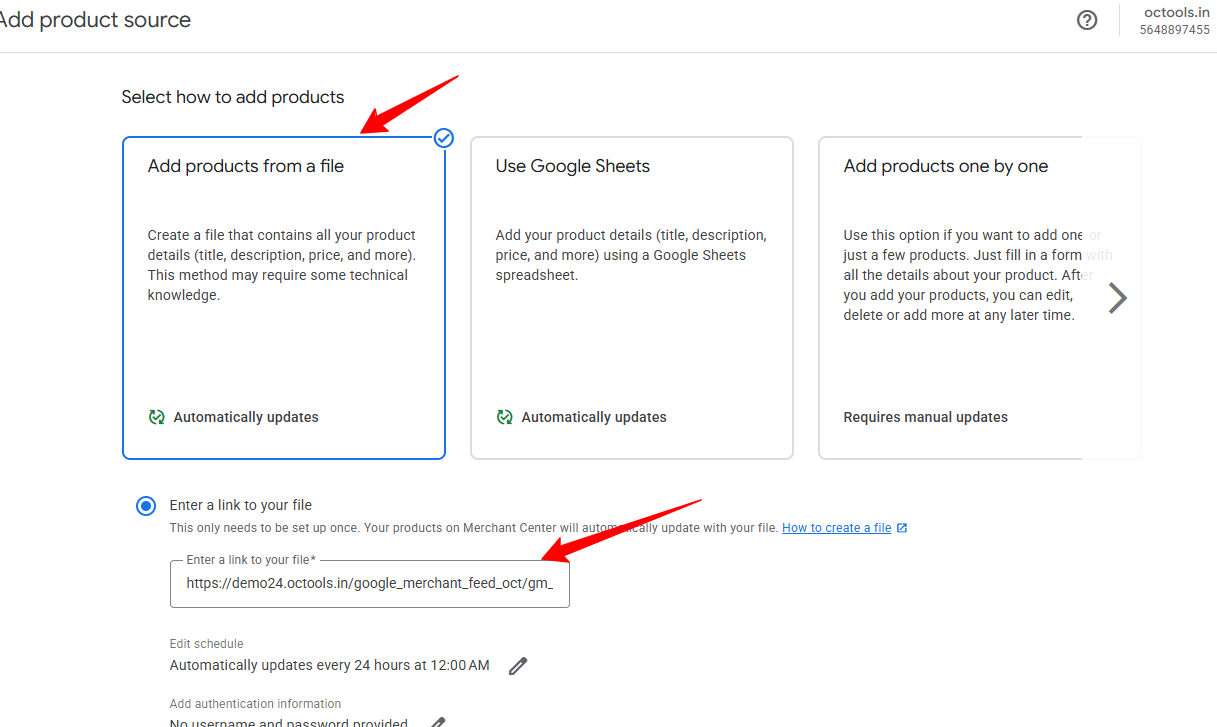Click the sync icon in the file card
The image size is (1217, 727).
point(156,417)
